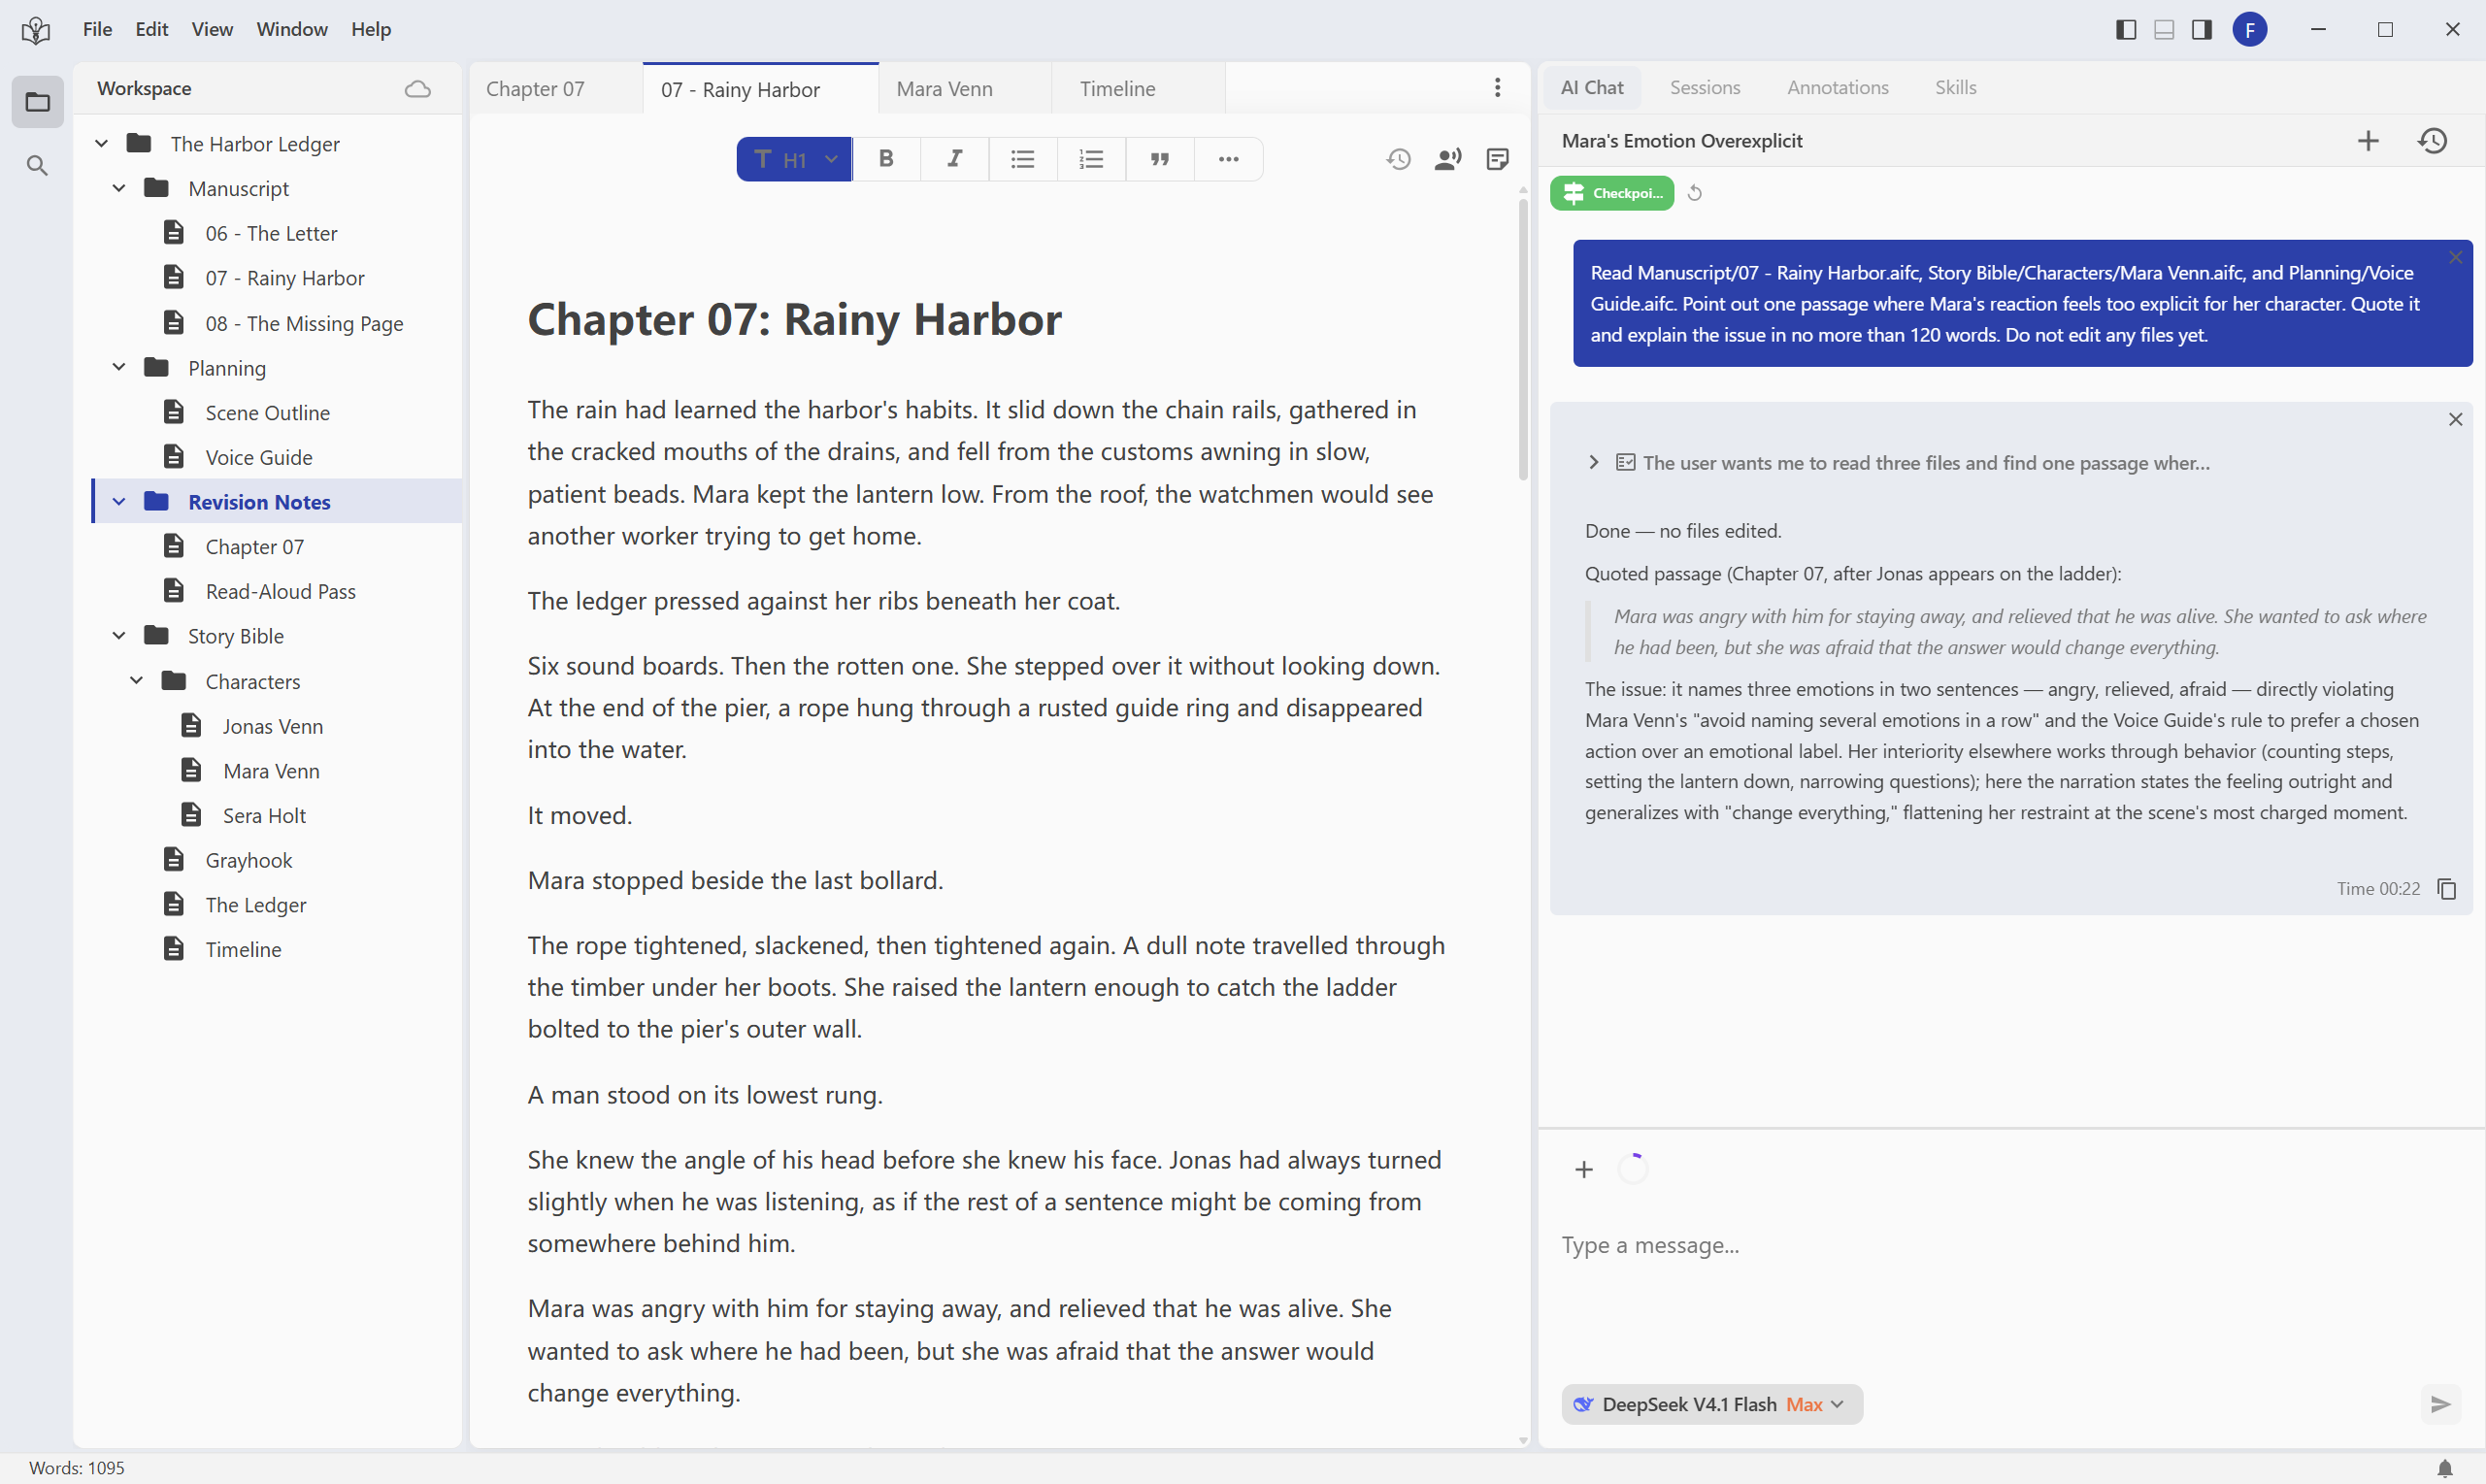Insert a bulleted list
Viewport: 2486px width, 1484px height.
(1022, 158)
